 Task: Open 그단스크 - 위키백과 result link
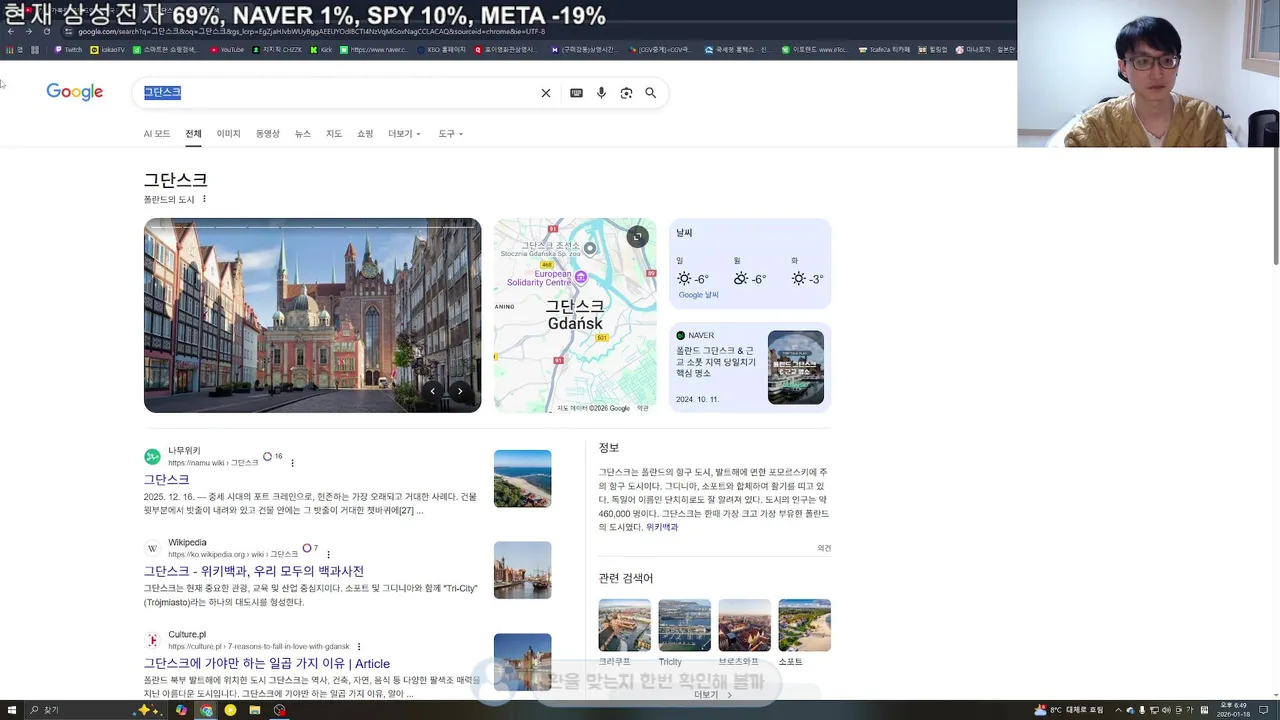(254, 571)
